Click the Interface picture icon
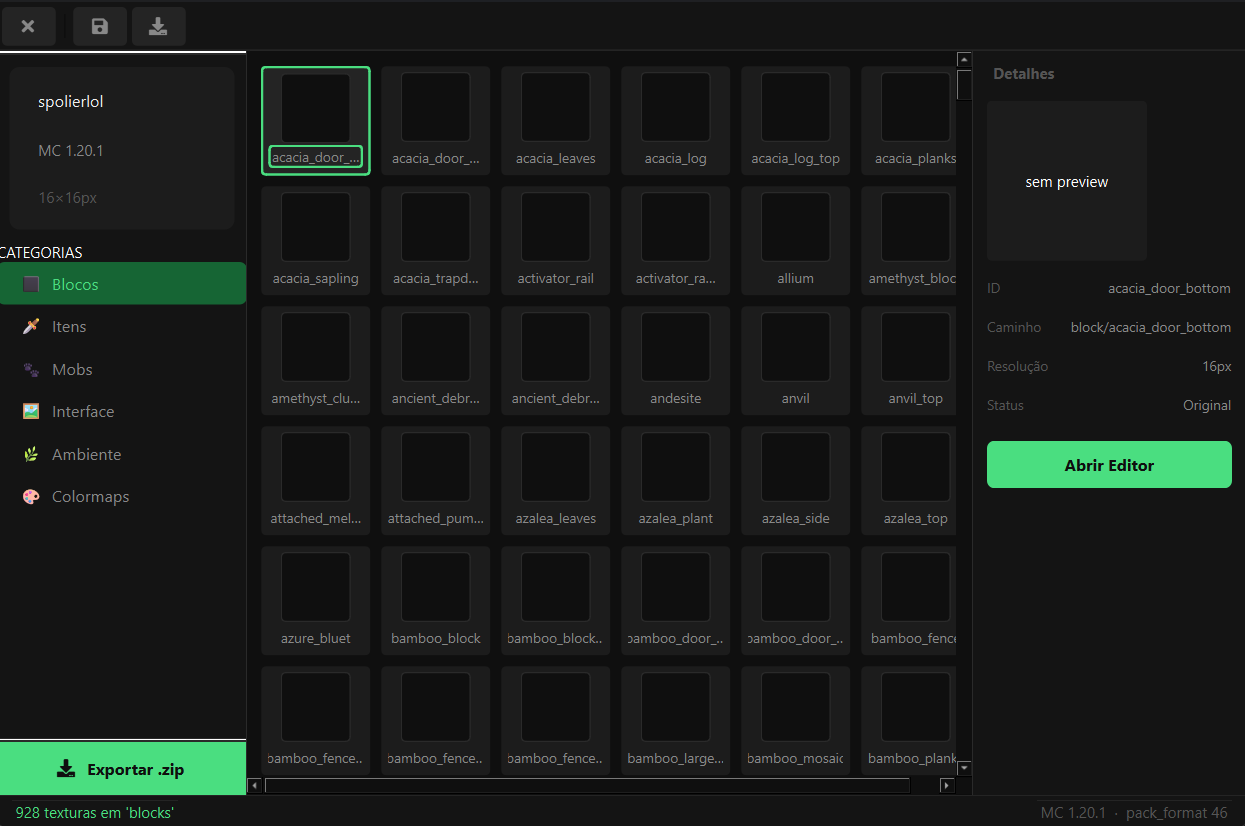 [31, 411]
